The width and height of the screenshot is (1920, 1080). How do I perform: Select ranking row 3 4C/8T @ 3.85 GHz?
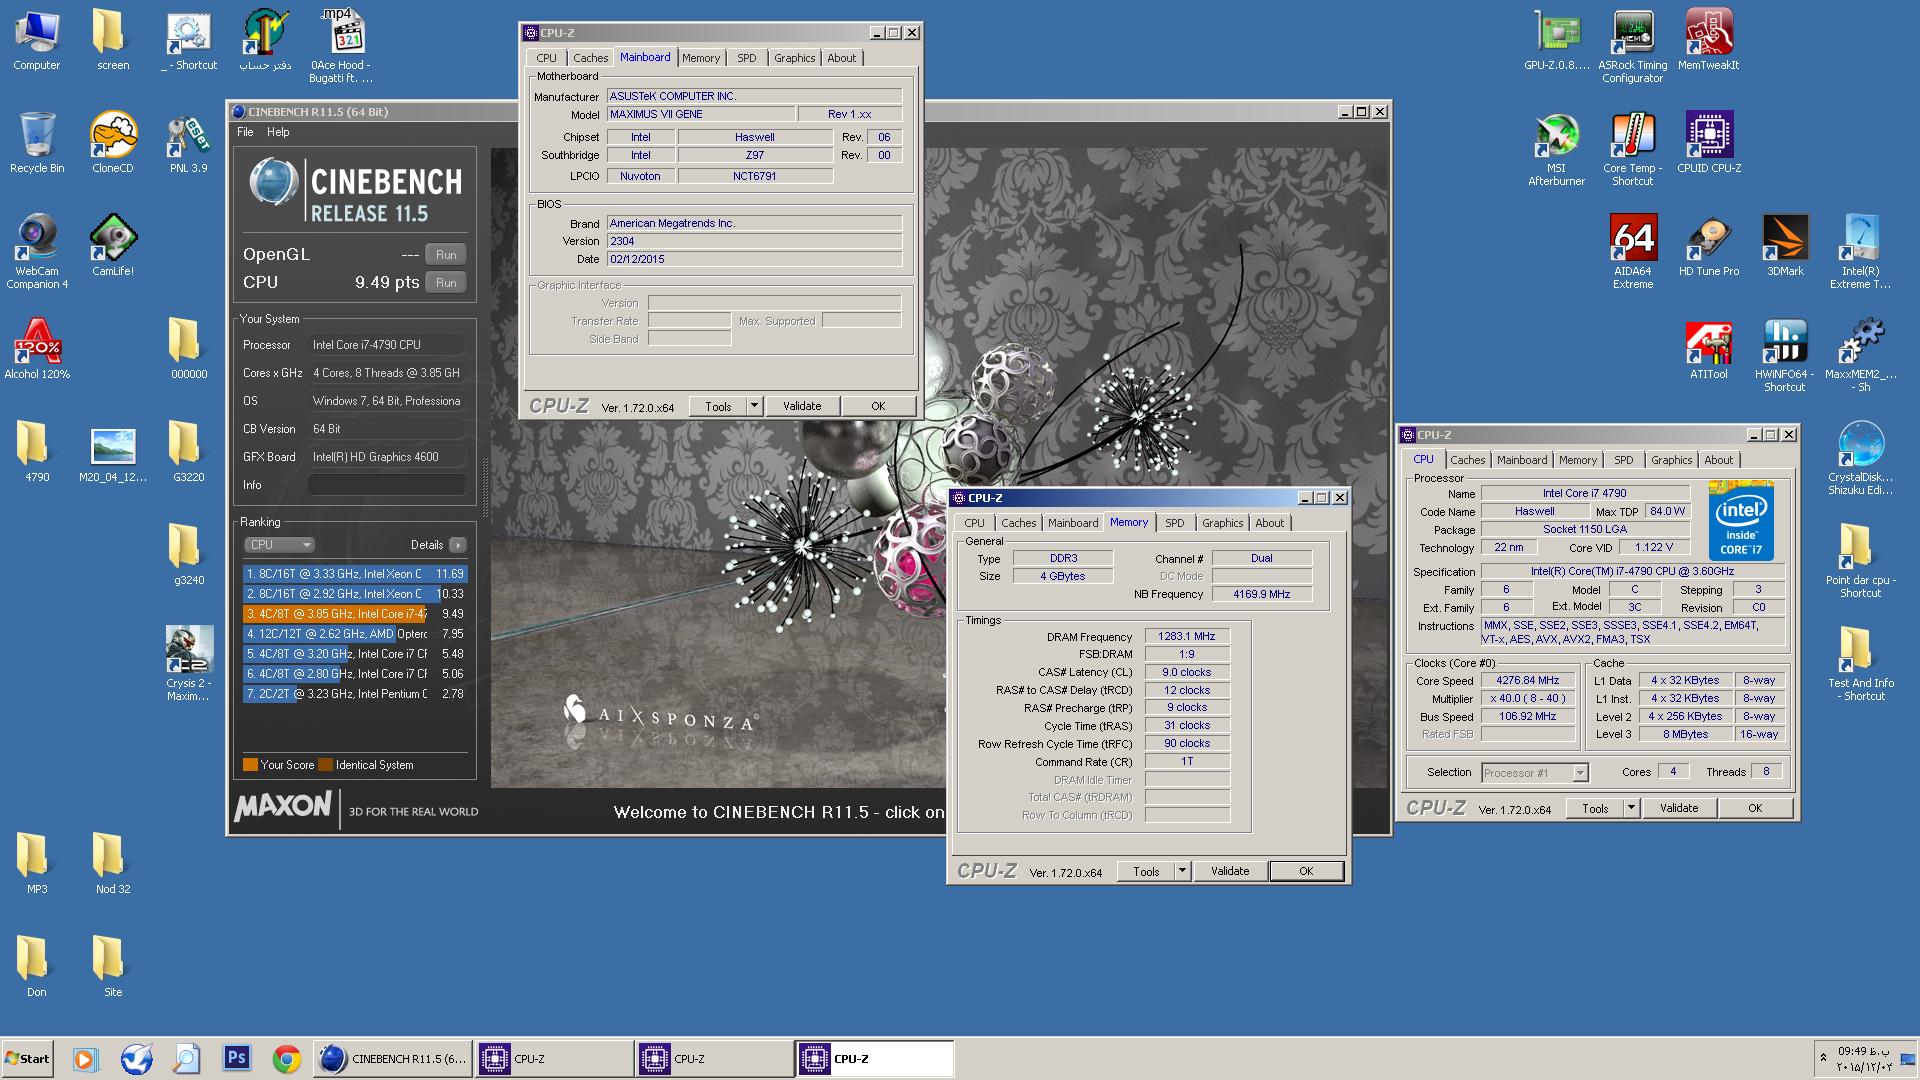coord(355,614)
